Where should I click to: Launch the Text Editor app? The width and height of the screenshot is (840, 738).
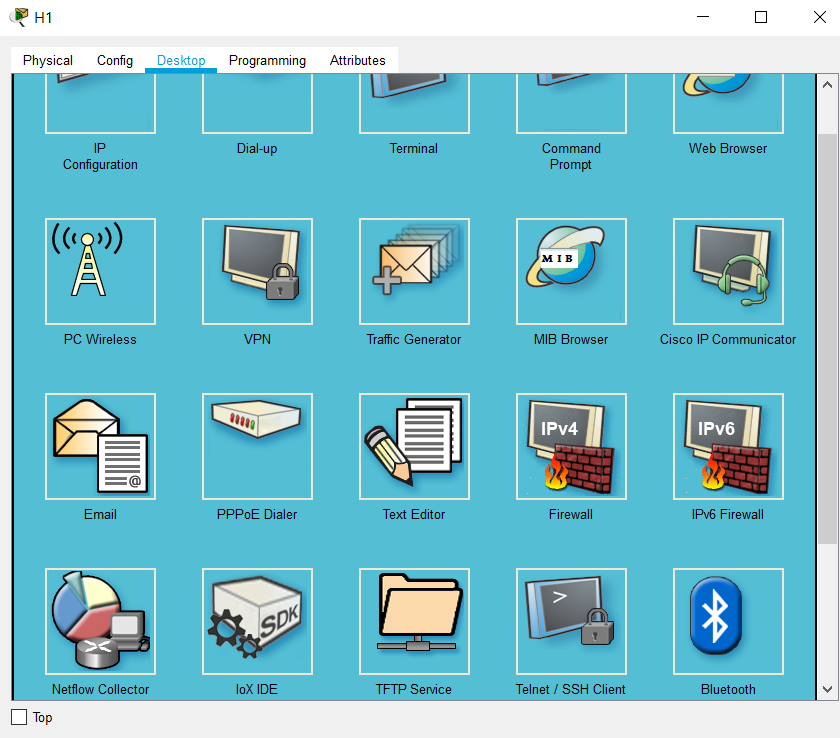point(414,447)
